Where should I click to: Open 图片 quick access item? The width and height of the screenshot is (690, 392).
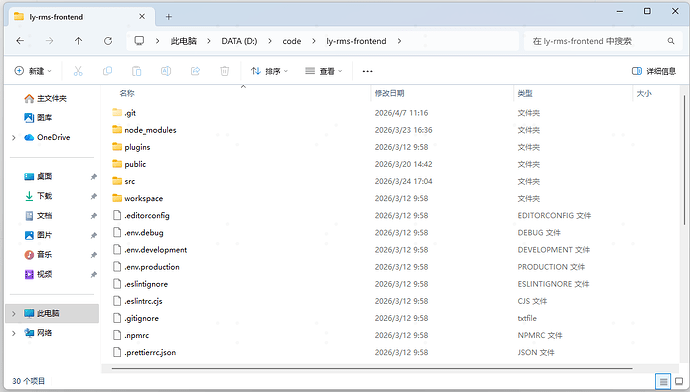pos(38,235)
